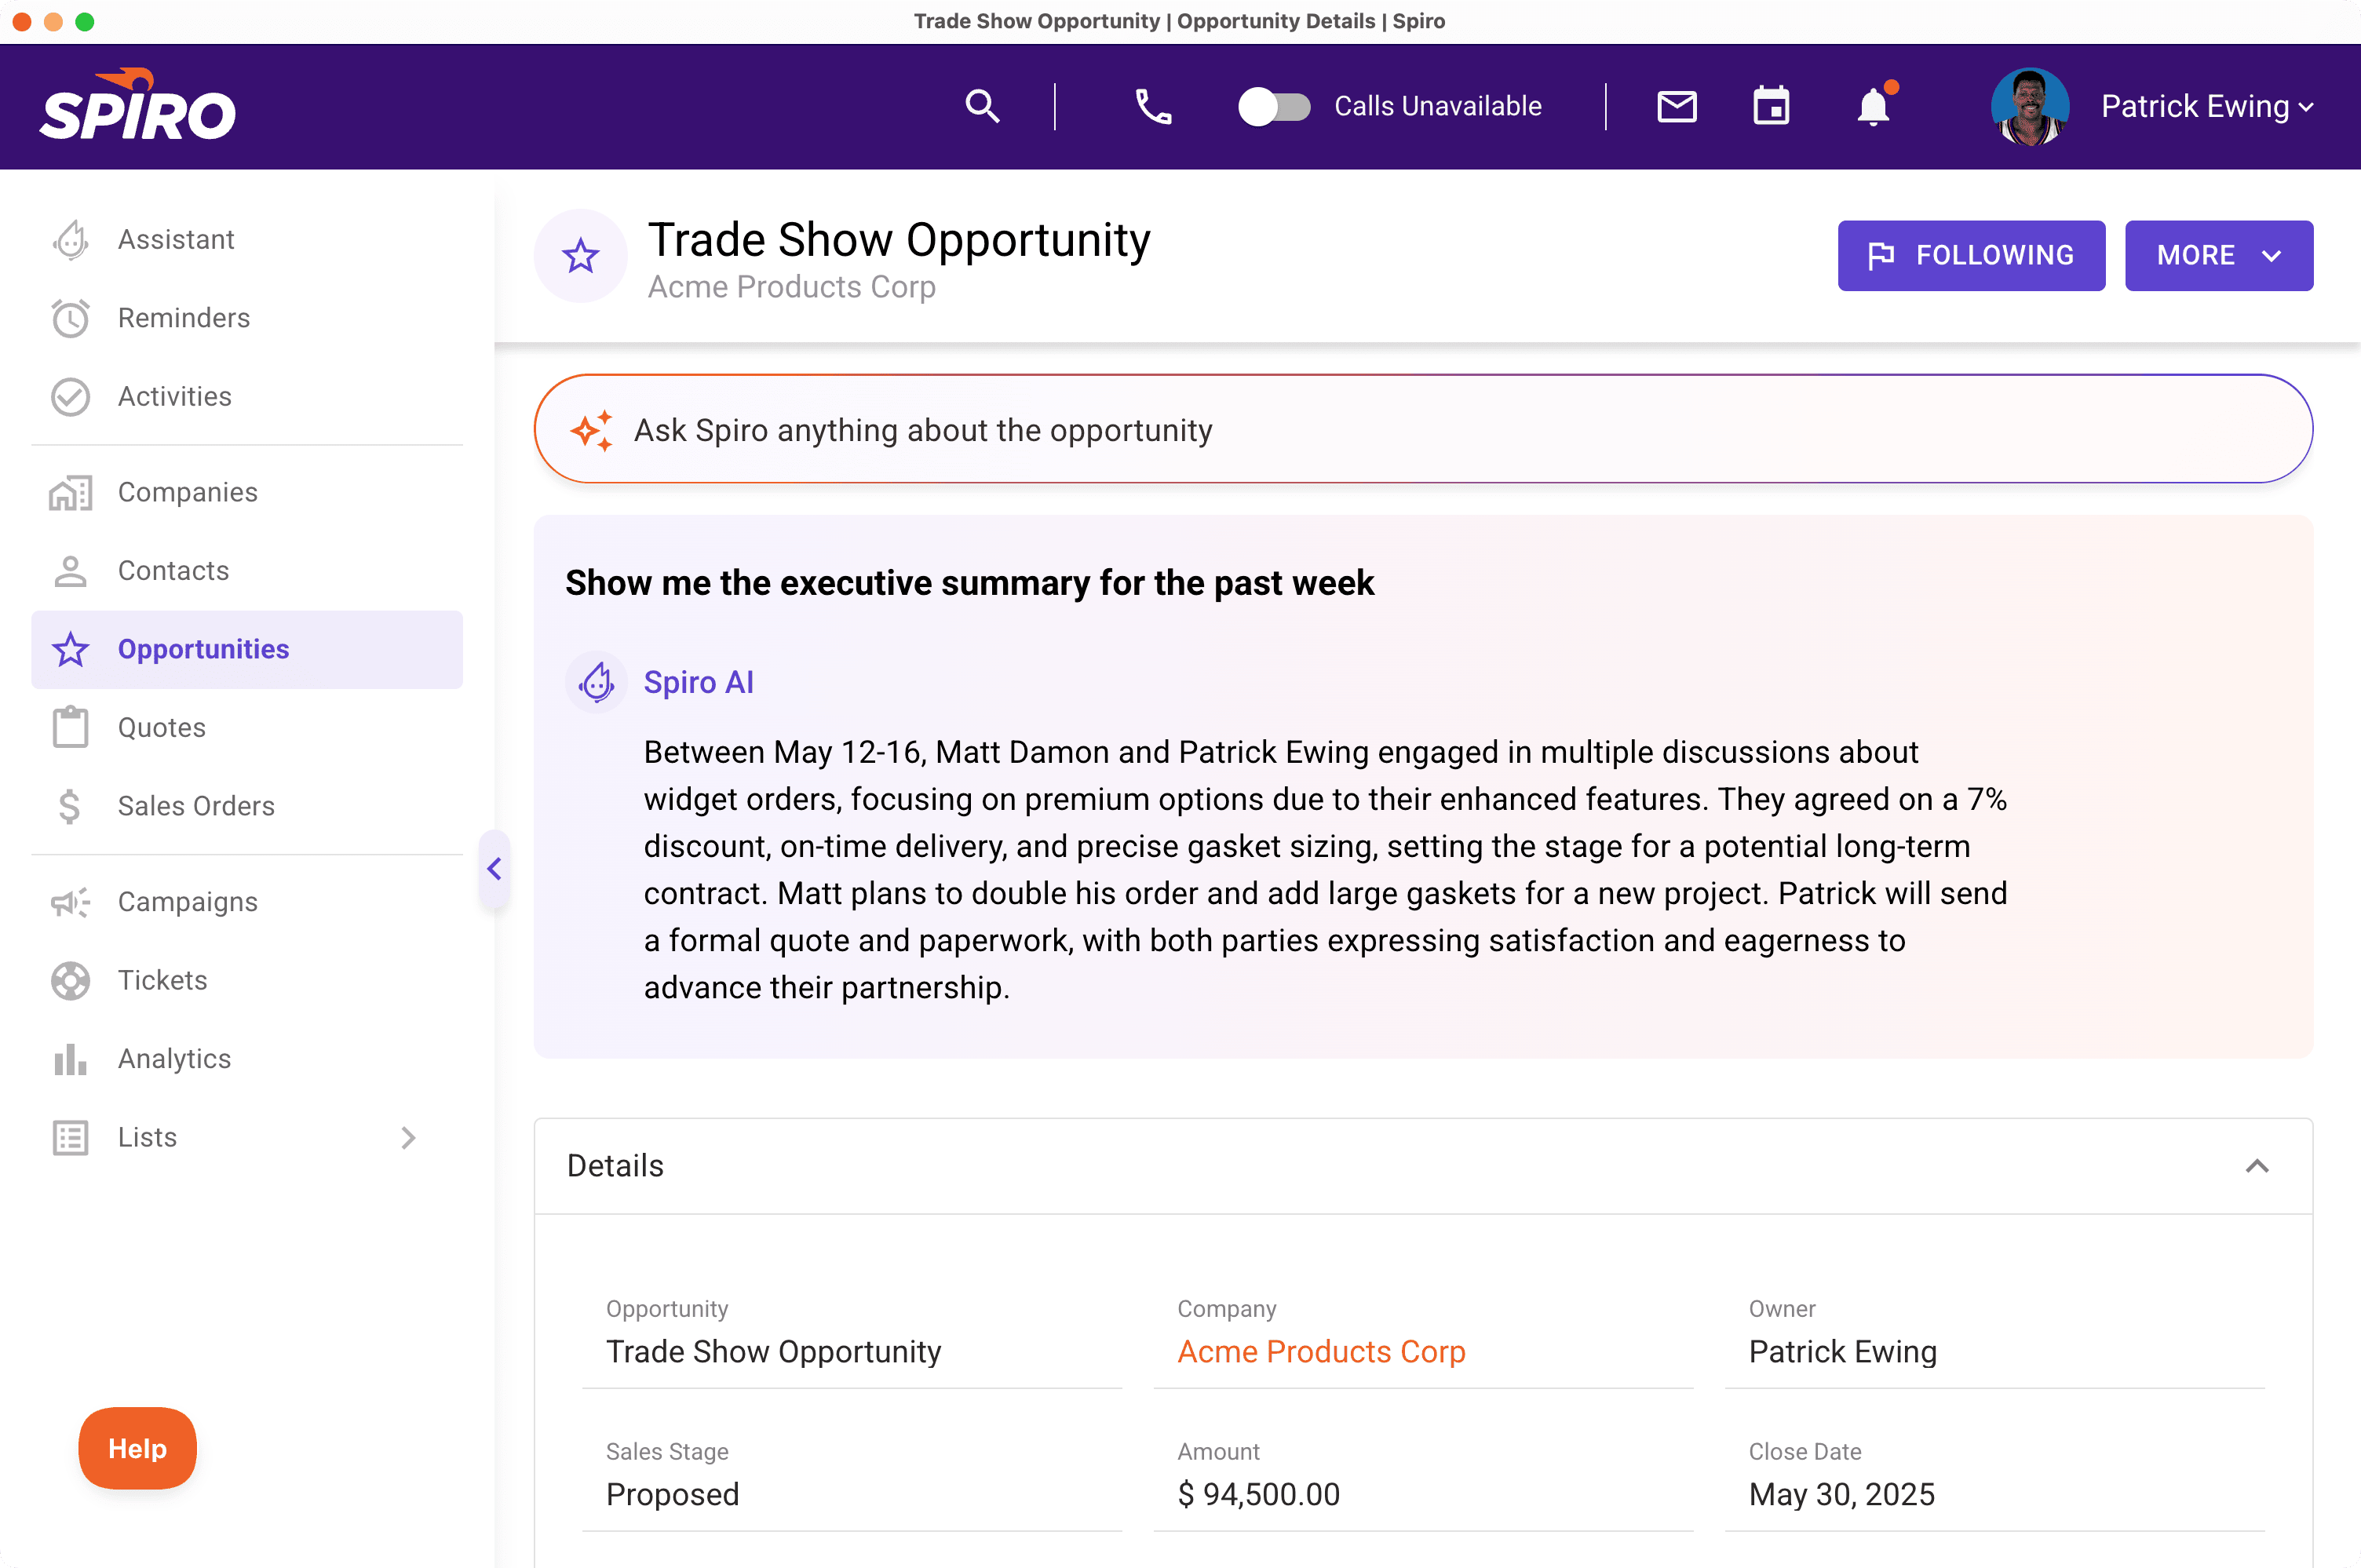
Task: Expand the Lists submenu arrow
Action: pos(408,1138)
